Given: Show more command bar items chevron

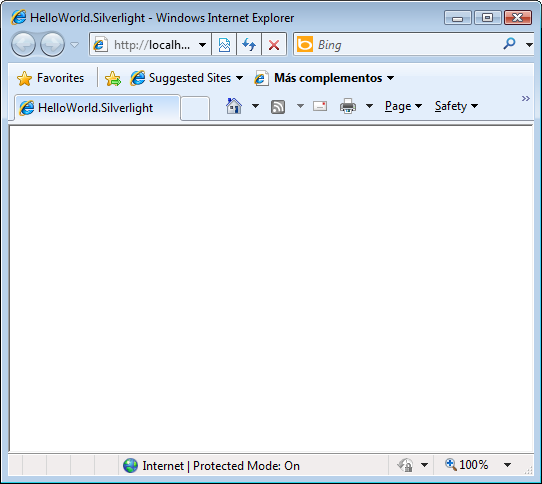Looking at the screenshot, I should tap(525, 99).
